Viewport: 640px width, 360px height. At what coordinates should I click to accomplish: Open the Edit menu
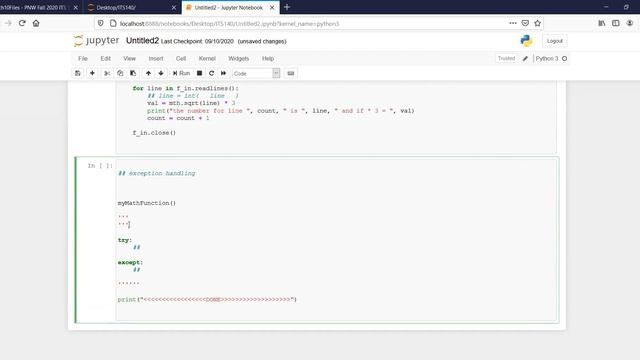(x=105, y=58)
